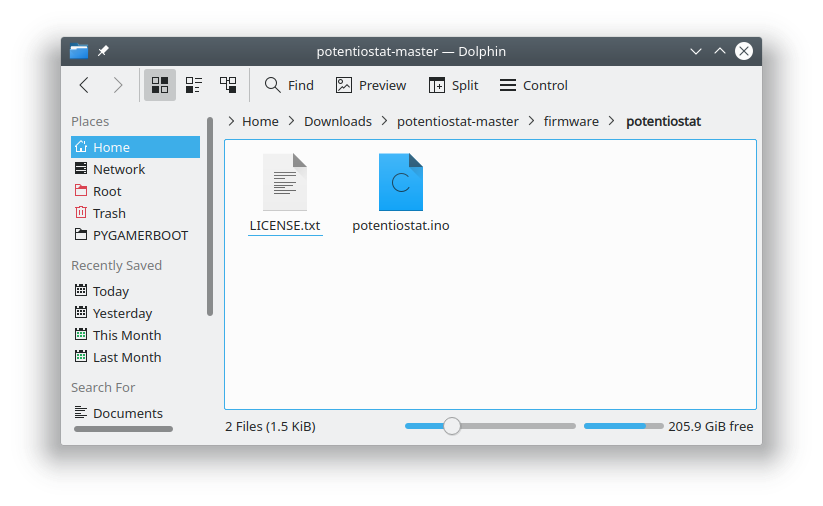Open the PYGAMERBOOT device
This screenshot has width=823, height=506.
tap(135, 235)
